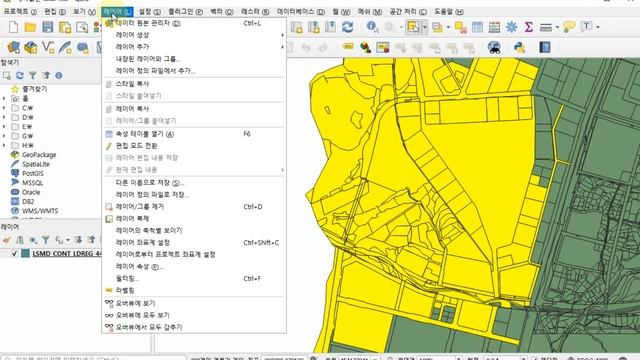Open Layer Styling paintbrush in Layers panel
Viewport: 640px width, 360px height.
point(7,240)
